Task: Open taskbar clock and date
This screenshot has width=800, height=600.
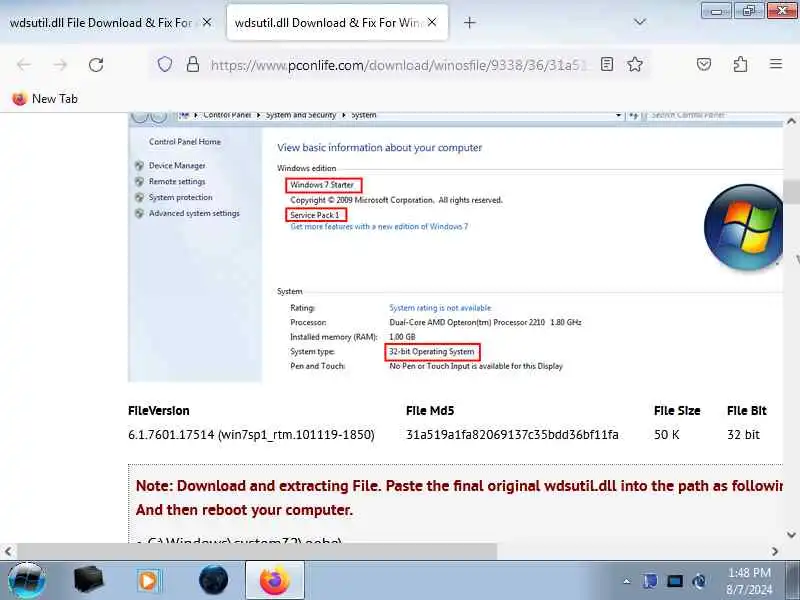Action: pos(749,581)
